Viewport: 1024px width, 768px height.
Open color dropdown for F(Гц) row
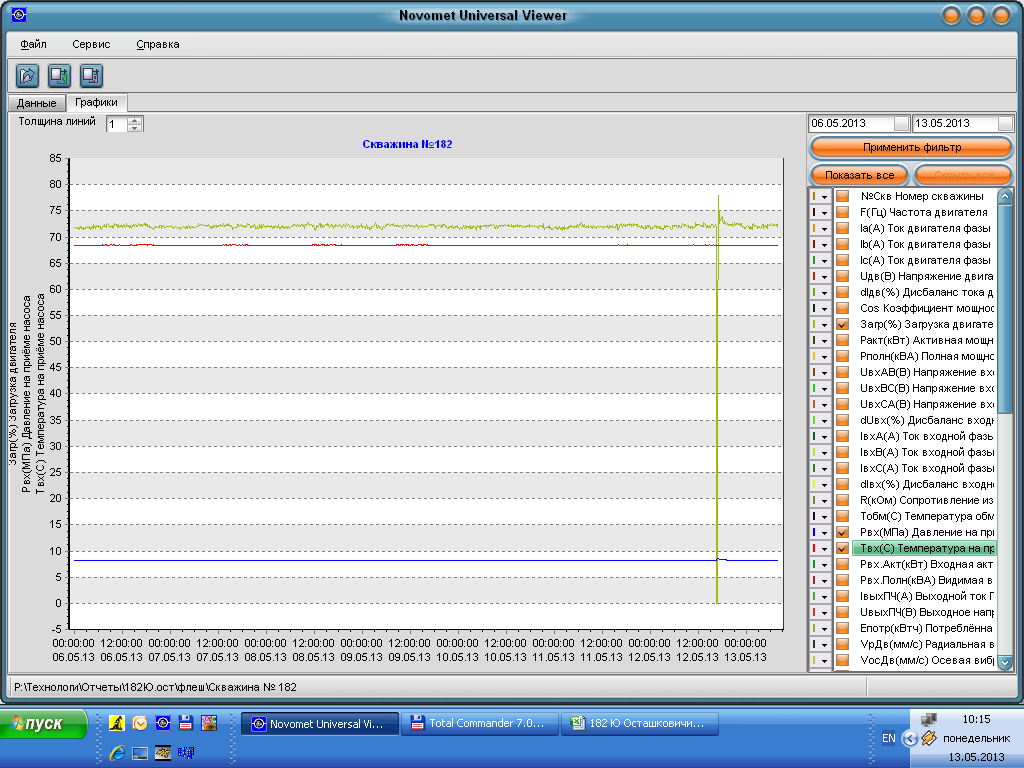click(825, 212)
